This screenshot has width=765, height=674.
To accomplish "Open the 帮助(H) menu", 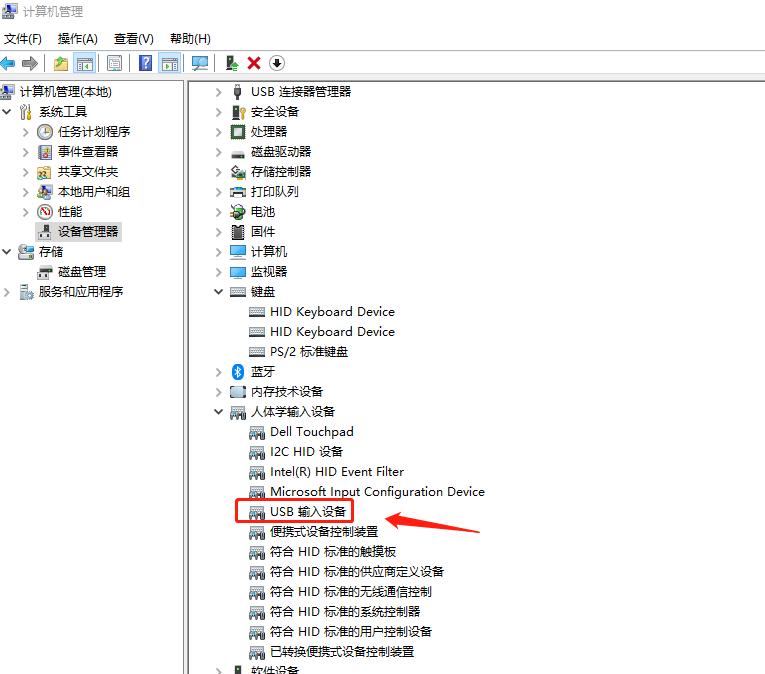I will [190, 39].
